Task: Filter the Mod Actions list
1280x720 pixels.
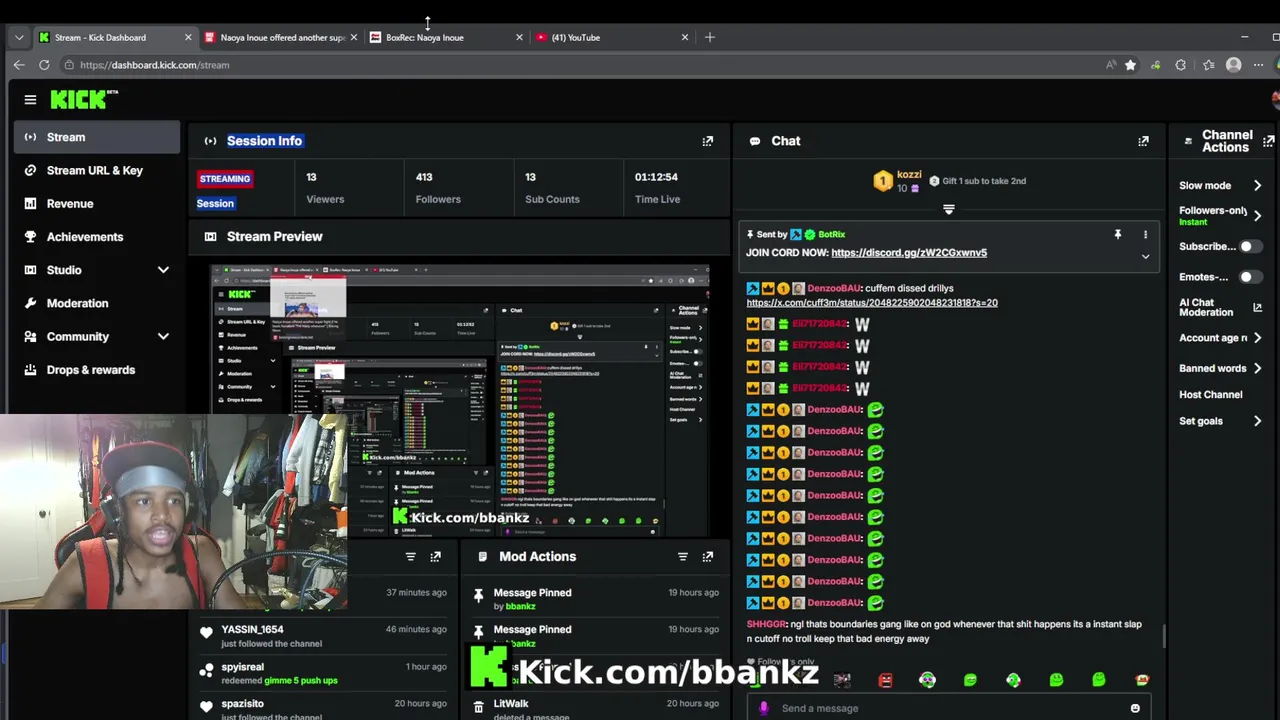Action: coord(682,557)
